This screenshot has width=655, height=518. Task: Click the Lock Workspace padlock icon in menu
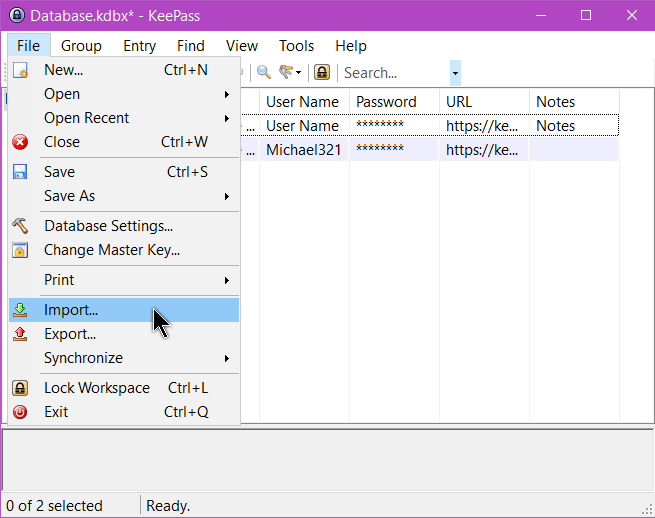pyautogui.click(x=20, y=388)
